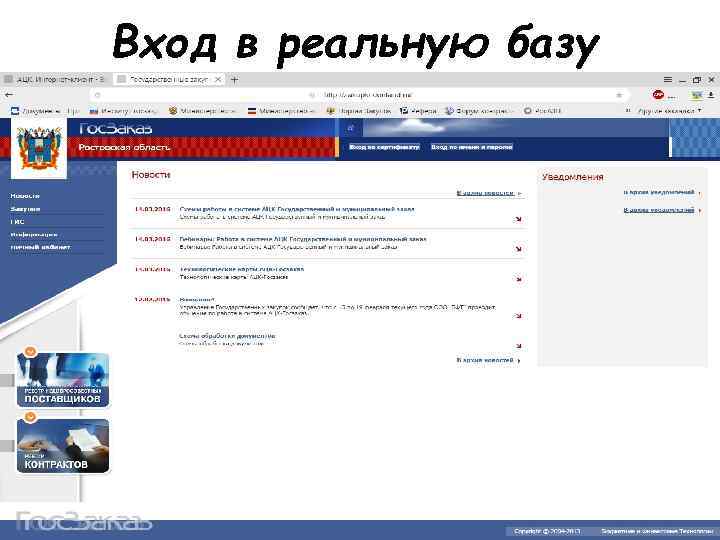The height and width of the screenshot is (540, 720).
Task: Choose Вход по сертификату login
Action: 384,147
